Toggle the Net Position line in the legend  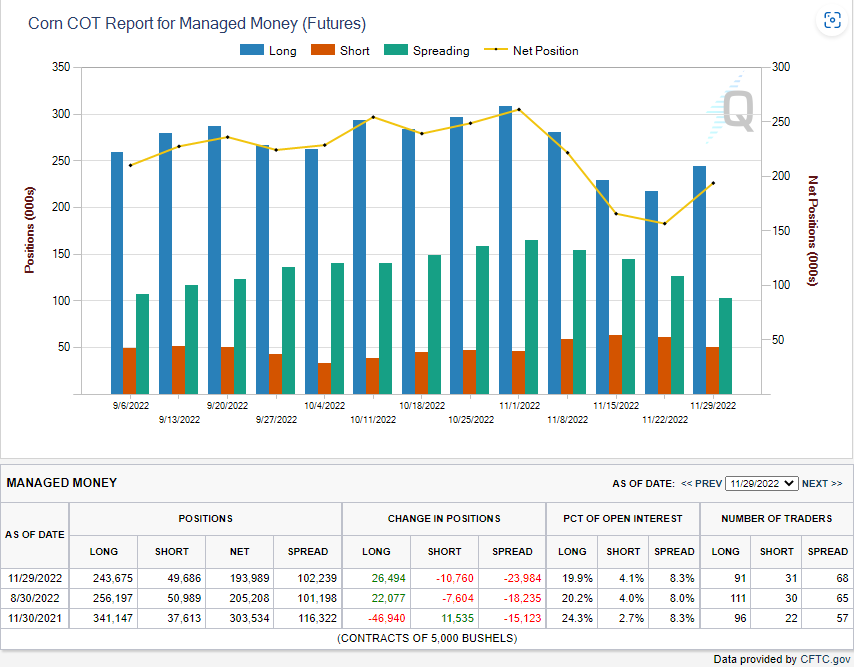(532, 51)
